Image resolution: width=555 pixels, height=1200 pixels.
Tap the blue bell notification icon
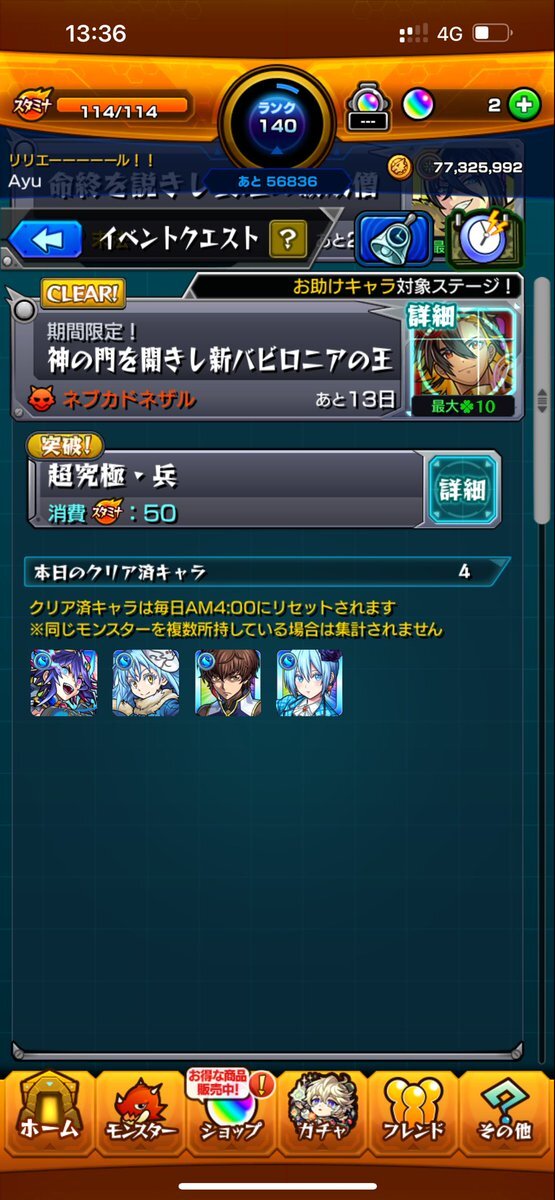pos(395,238)
